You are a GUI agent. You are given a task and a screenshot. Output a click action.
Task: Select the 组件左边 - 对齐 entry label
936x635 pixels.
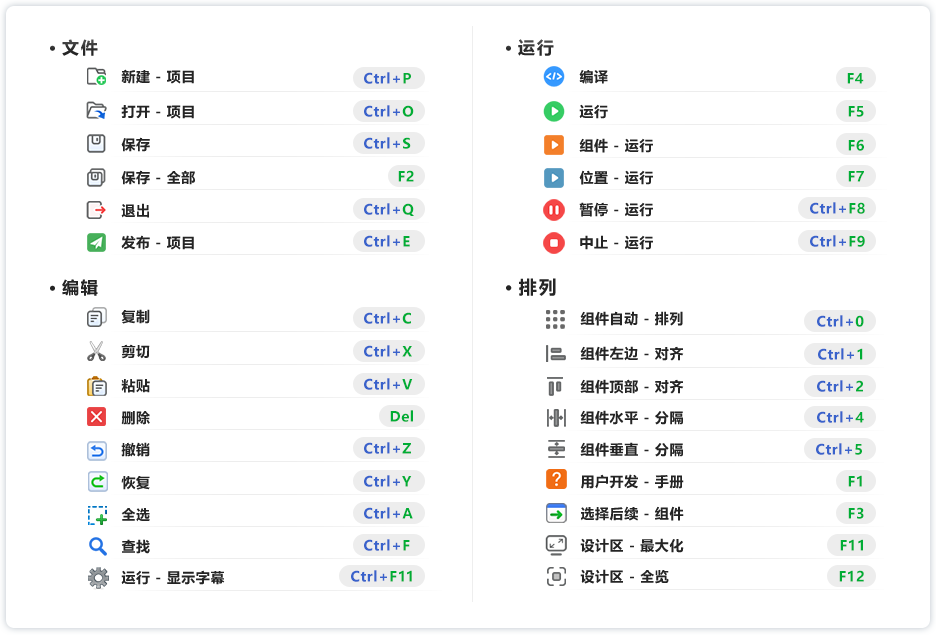pos(632,354)
